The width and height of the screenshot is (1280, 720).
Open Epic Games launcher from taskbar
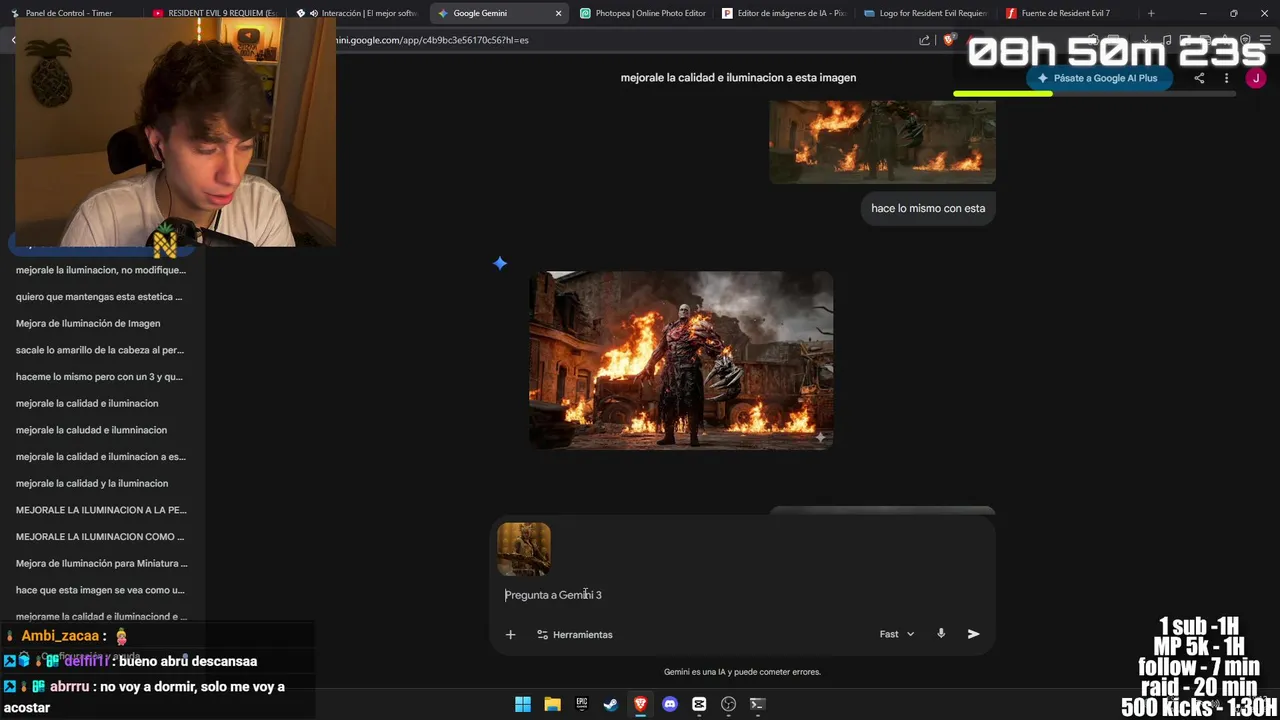[x=582, y=704]
